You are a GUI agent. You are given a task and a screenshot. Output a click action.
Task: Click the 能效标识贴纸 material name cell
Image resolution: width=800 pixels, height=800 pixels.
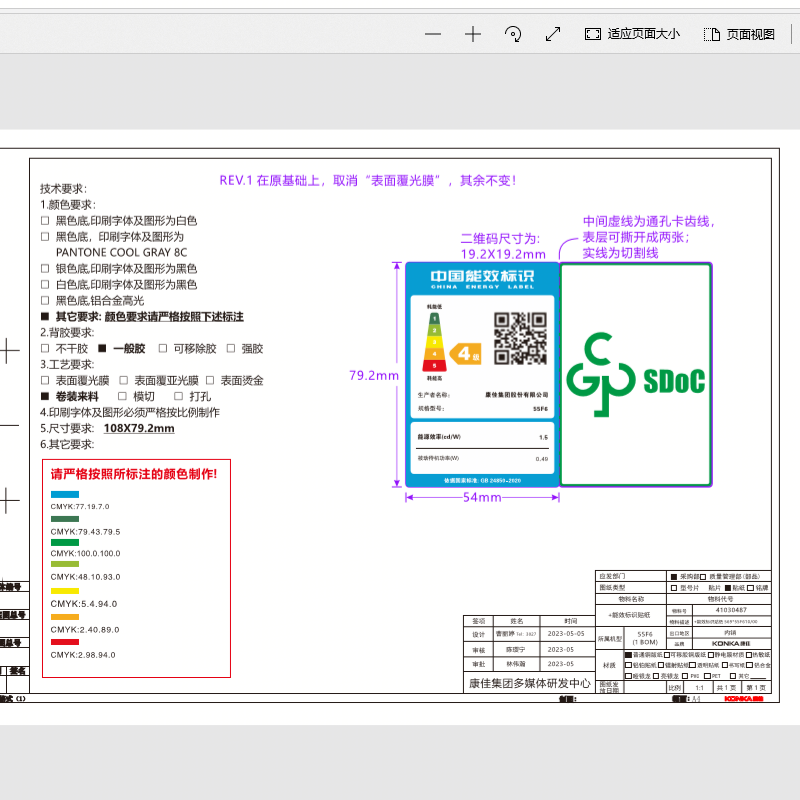pos(631,615)
